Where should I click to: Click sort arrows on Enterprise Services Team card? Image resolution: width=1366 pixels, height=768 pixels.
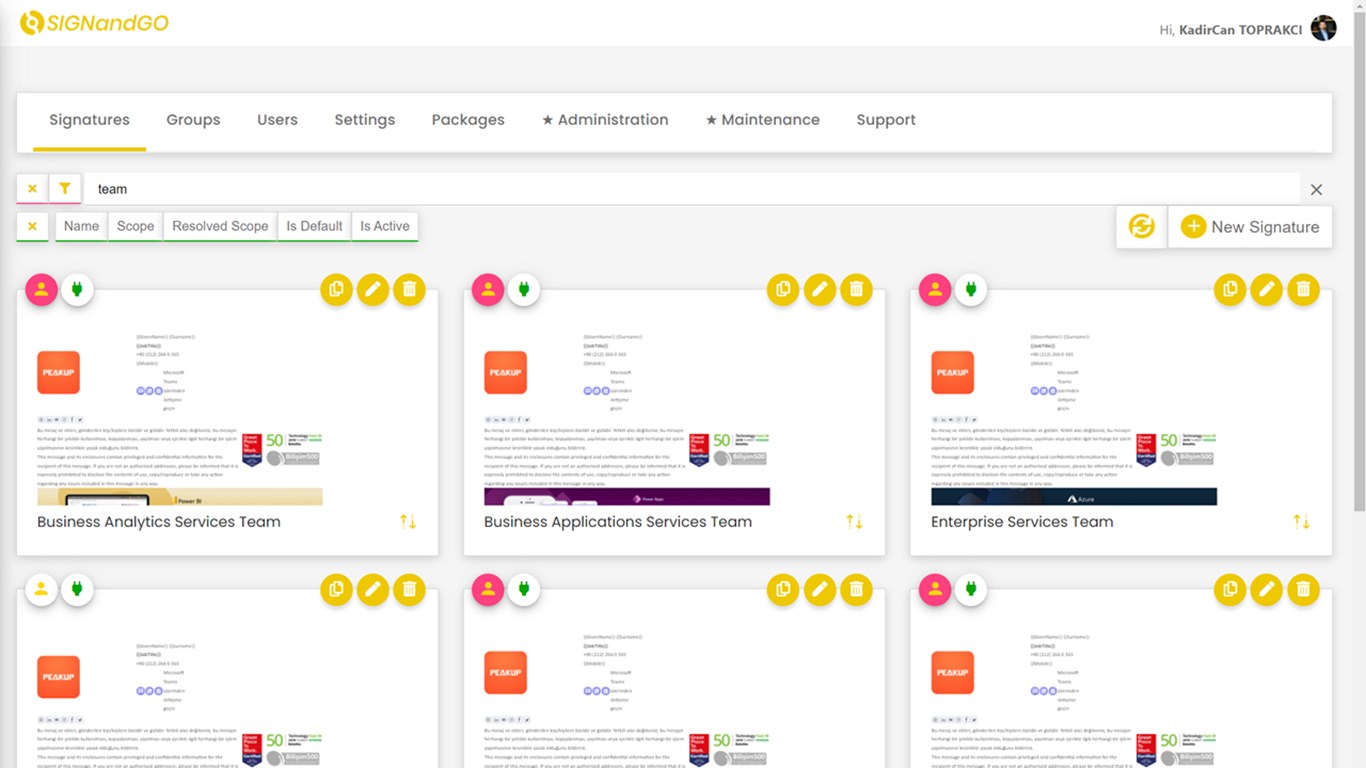[x=1301, y=521]
